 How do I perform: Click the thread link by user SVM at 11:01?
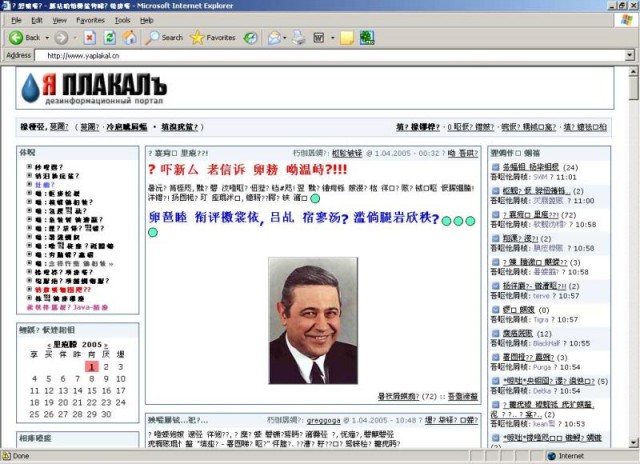[x=530, y=167]
